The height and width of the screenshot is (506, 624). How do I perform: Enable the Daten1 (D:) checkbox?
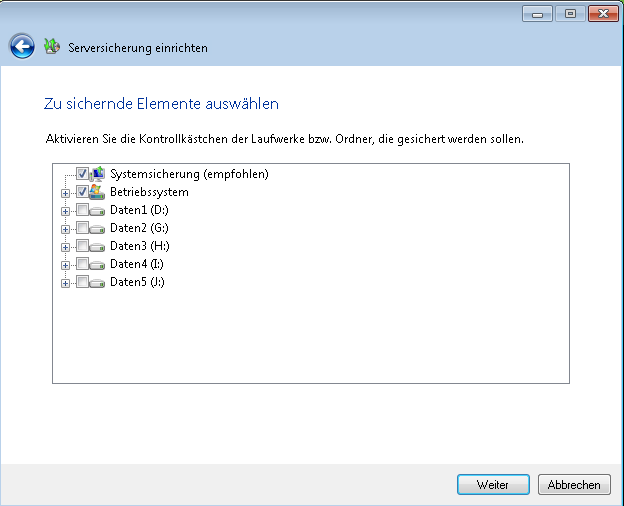[x=82, y=210]
